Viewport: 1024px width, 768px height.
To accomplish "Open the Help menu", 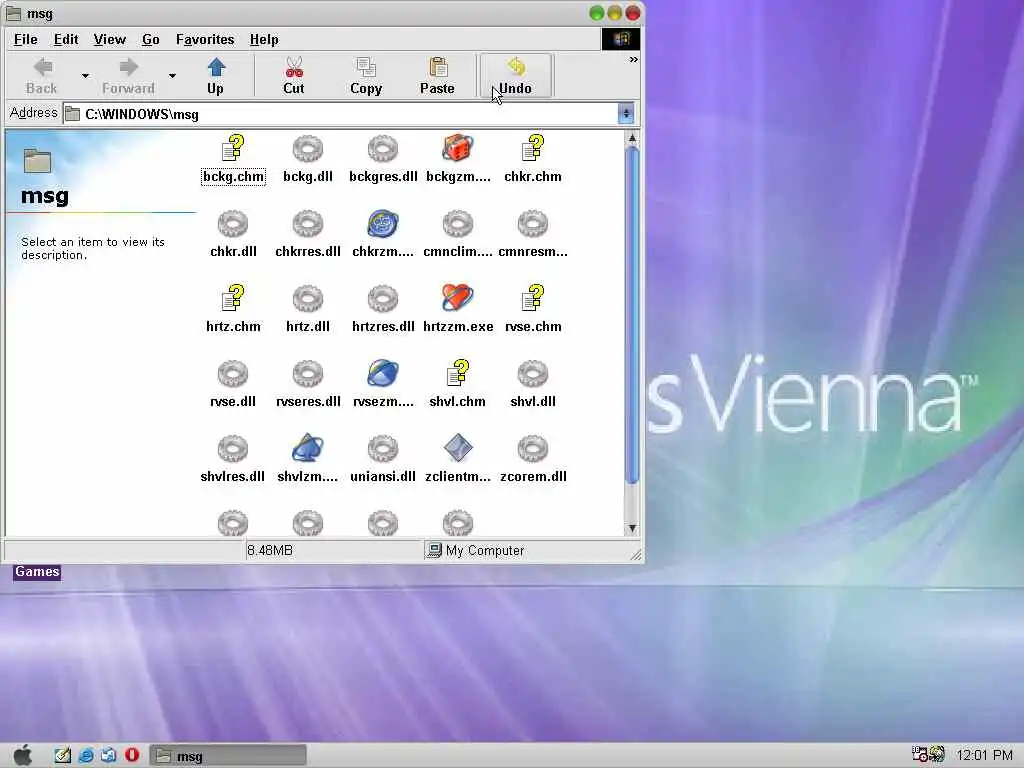I will pyautogui.click(x=264, y=40).
